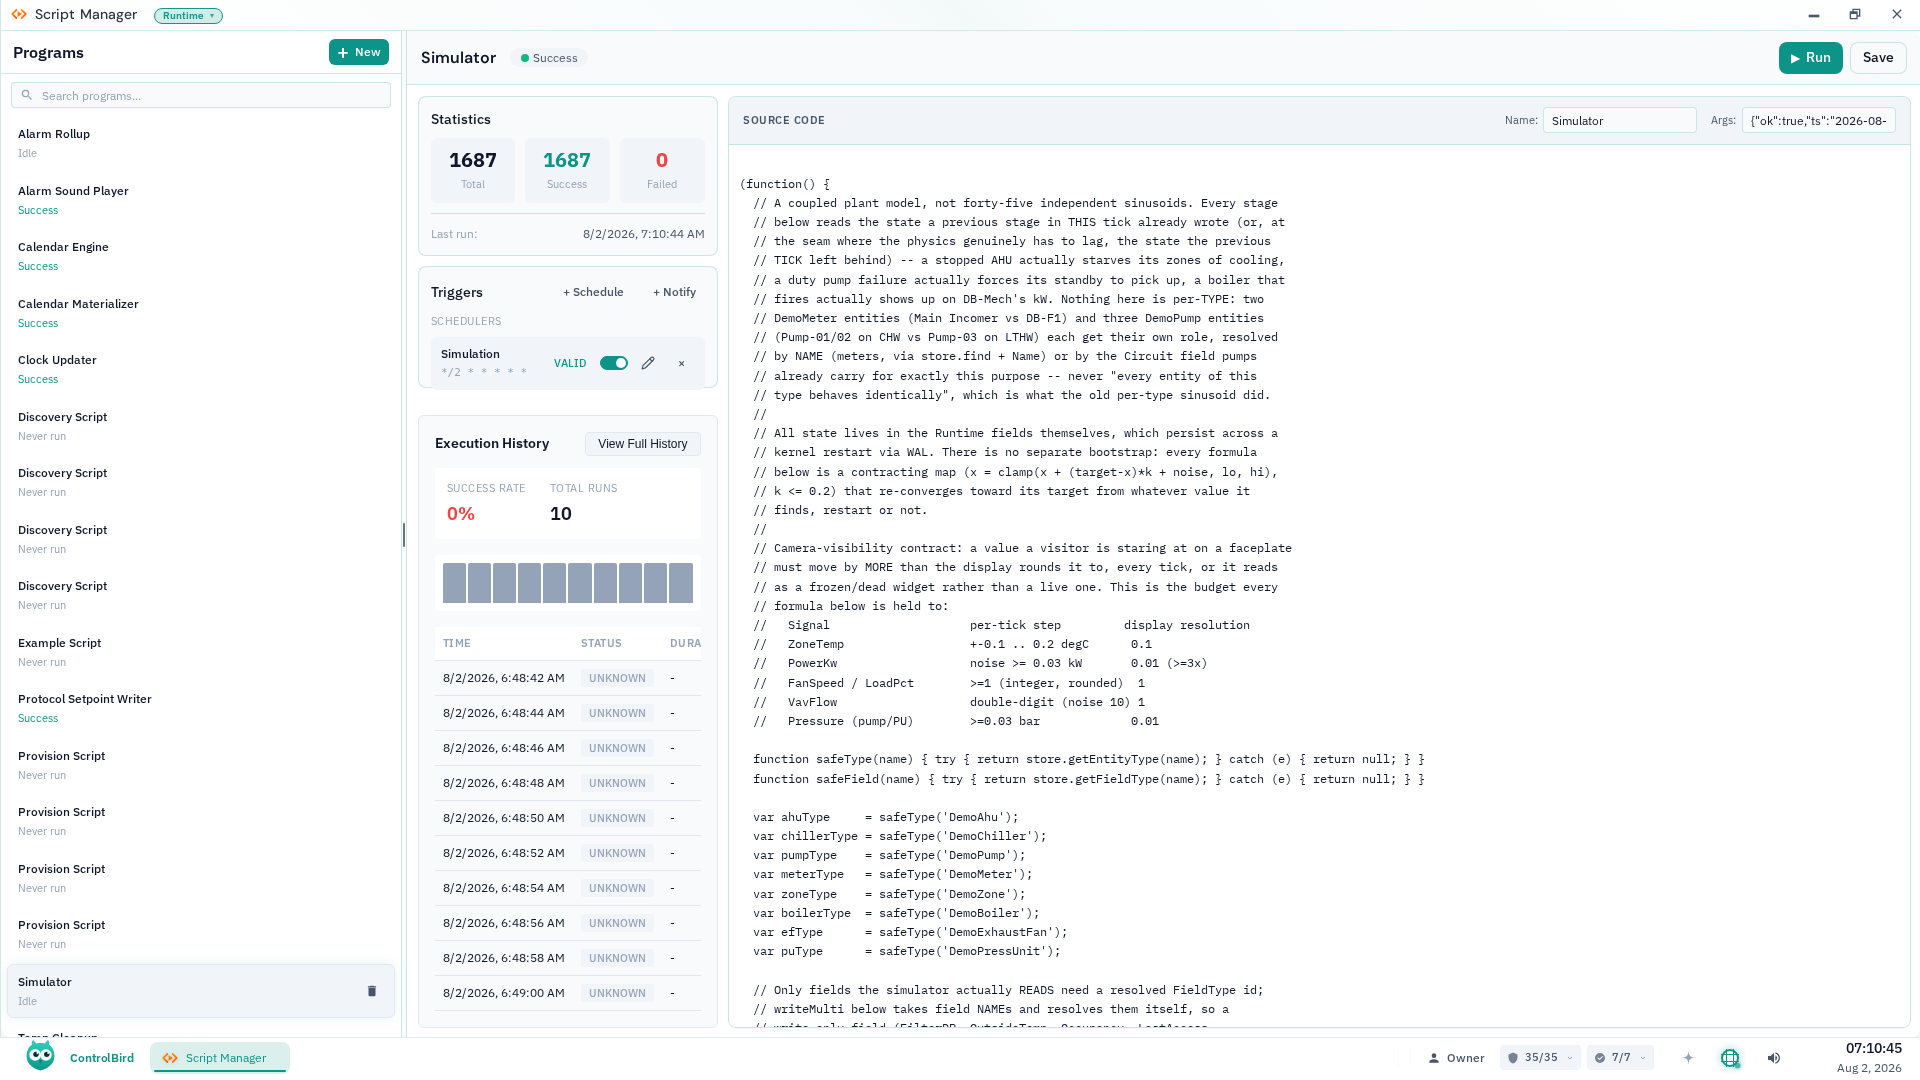1920x1080 pixels.
Task: Add a notify trigger
Action: [x=675, y=292]
